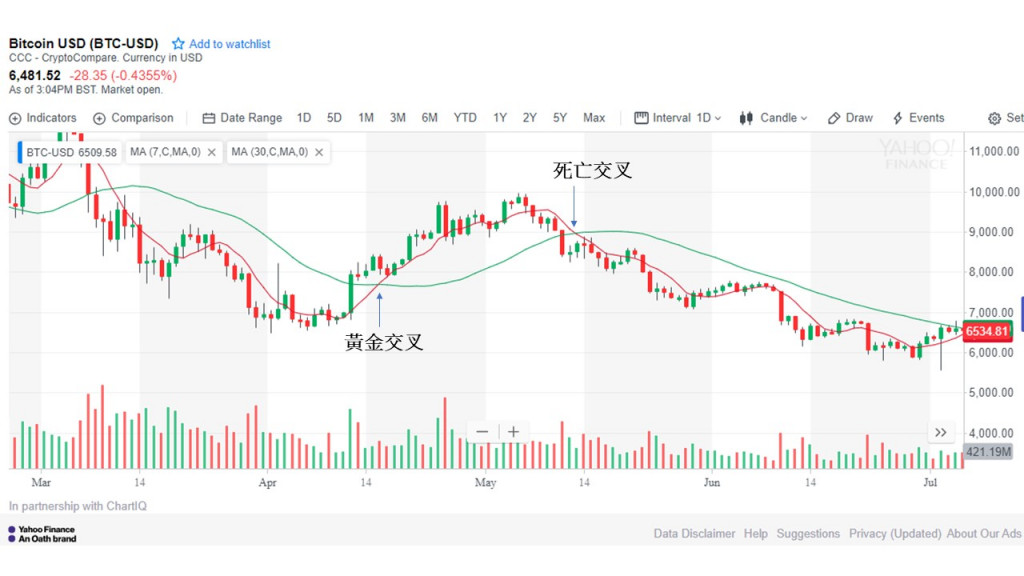This screenshot has height=576, width=1024.
Task: Click the 6534.81 current price tag
Action: tap(987, 331)
